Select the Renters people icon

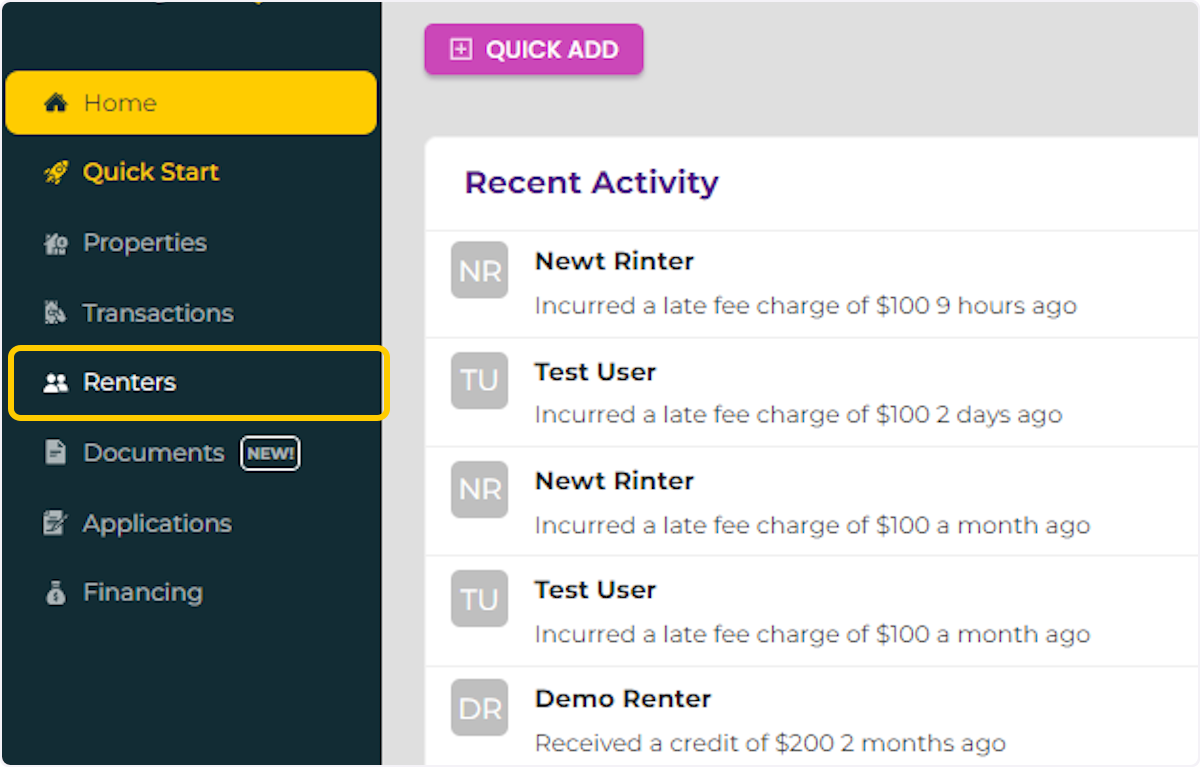[55, 382]
